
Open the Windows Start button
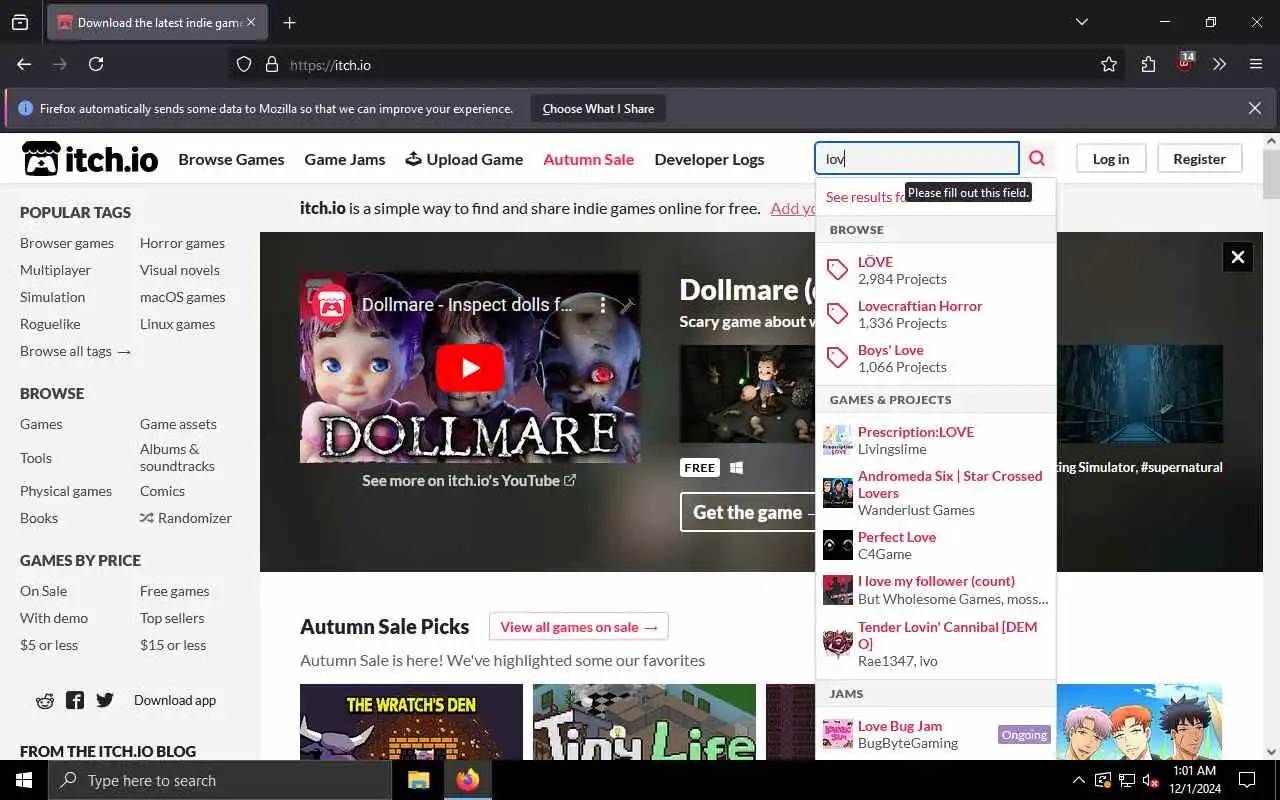(x=24, y=780)
